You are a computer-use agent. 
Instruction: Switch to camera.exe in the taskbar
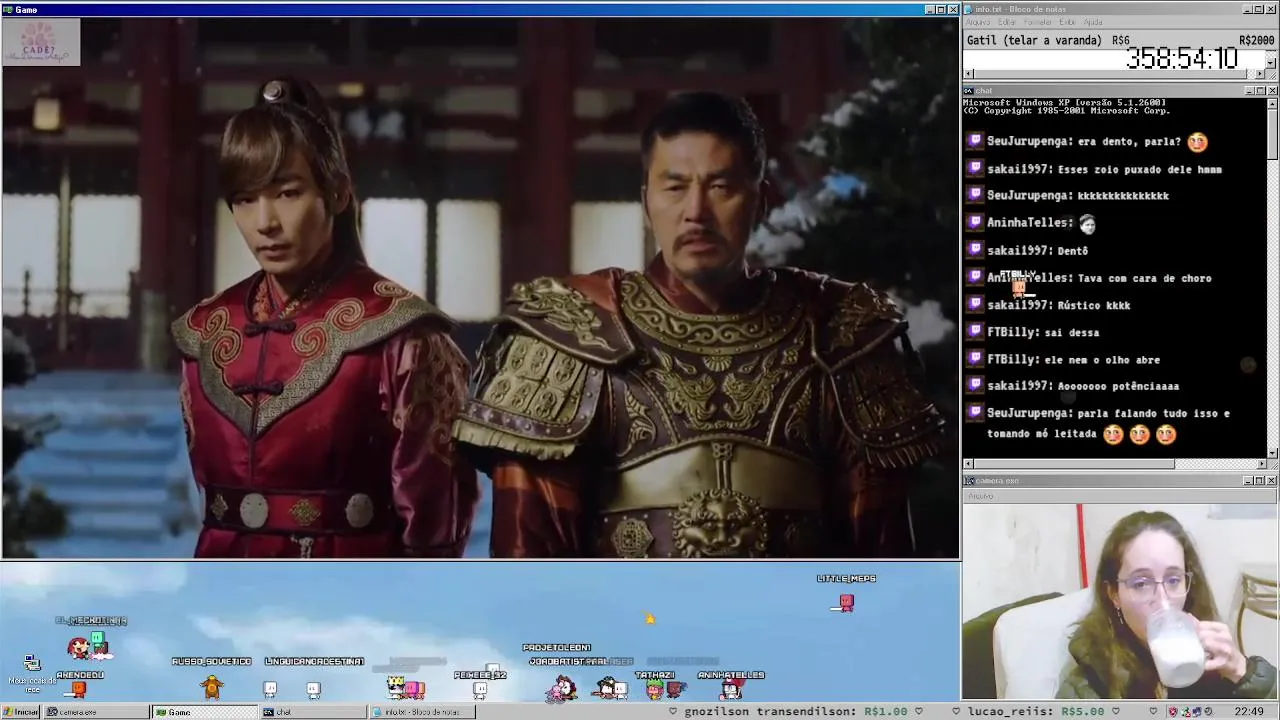tap(96, 712)
